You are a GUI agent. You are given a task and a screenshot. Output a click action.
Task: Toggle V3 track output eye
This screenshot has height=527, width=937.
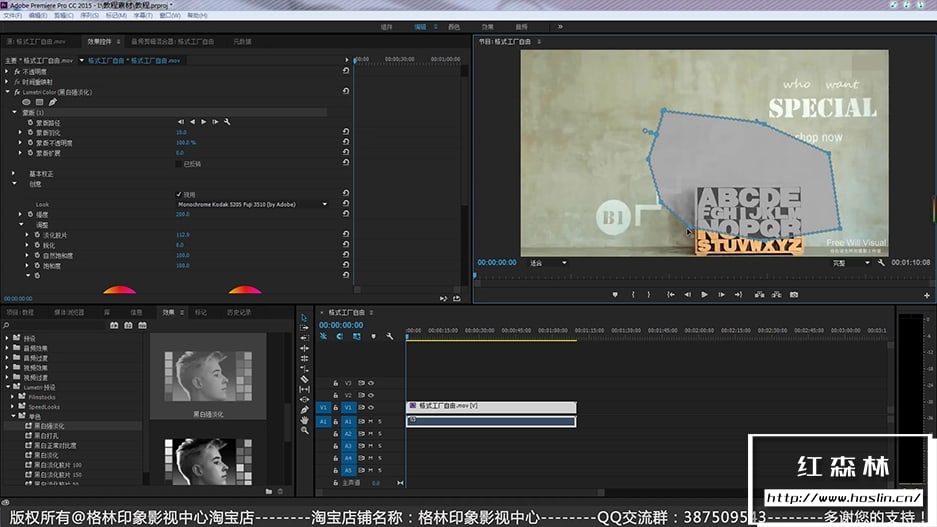370,383
